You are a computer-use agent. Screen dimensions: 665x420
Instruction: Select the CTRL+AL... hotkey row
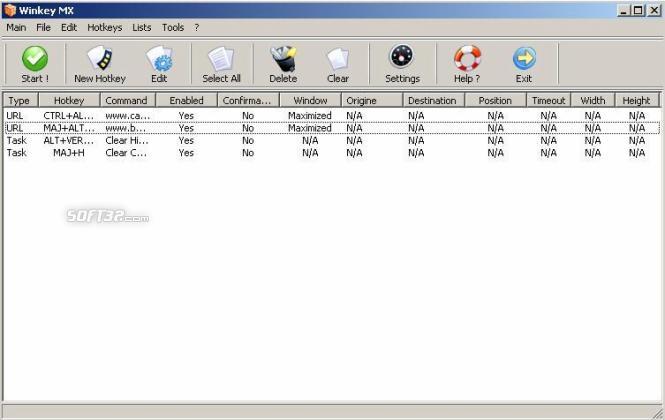332,115
